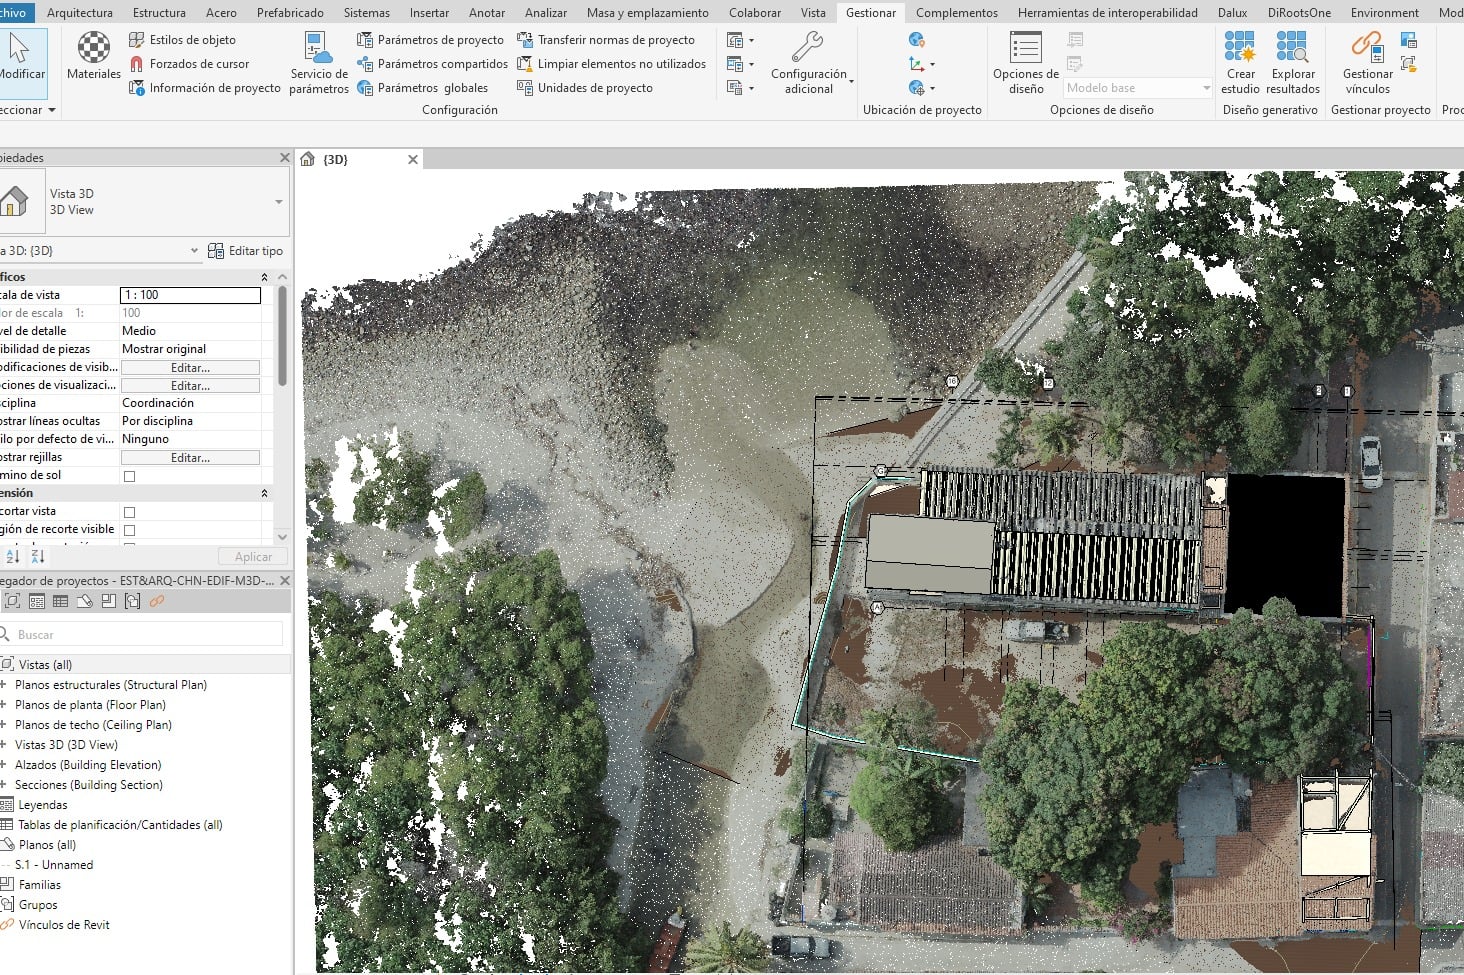Select 'Tablas de planificación/Cantidades (all)'

[120, 825]
